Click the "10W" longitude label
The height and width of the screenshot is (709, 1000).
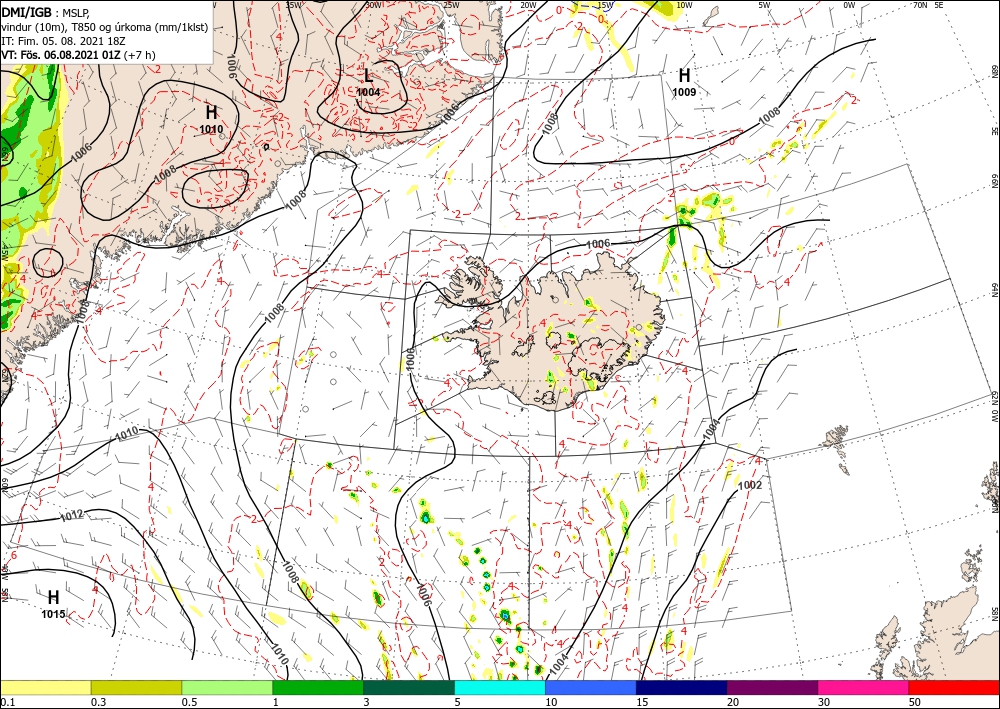pyautogui.click(x=684, y=4)
